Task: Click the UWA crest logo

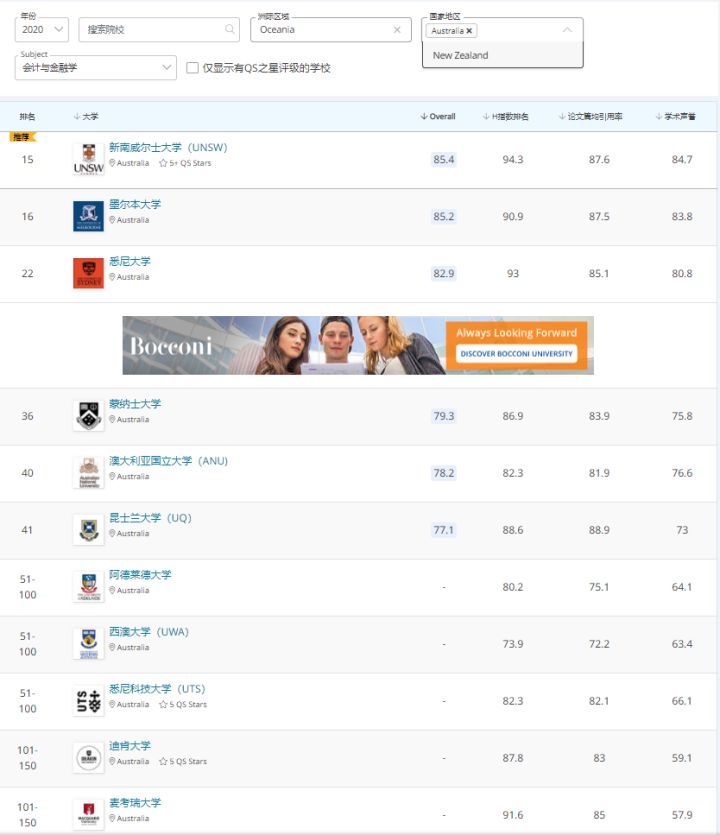Action: click(x=88, y=643)
